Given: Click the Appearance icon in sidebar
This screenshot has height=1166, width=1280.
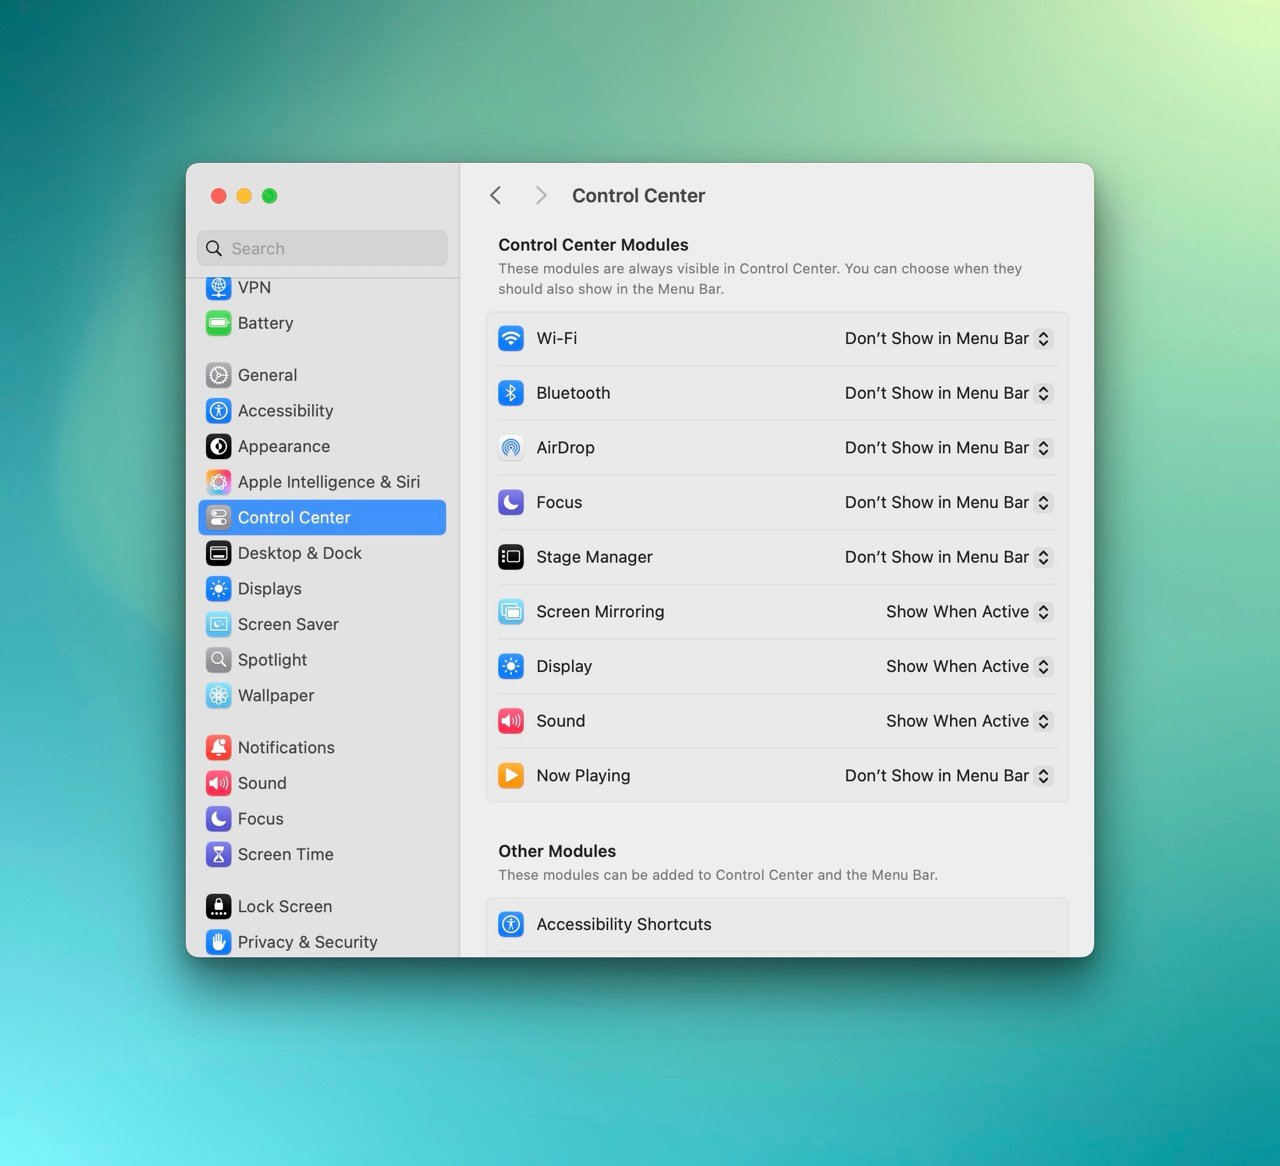Looking at the screenshot, I should (x=219, y=446).
